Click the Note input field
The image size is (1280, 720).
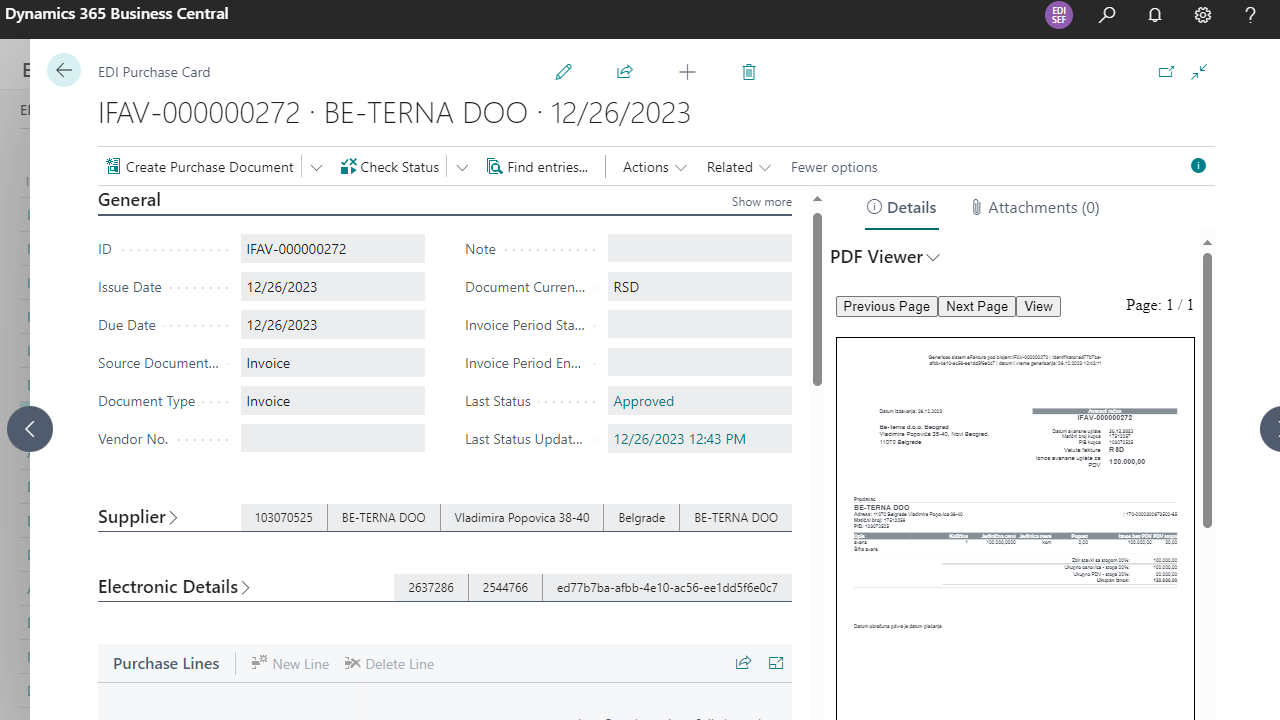[x=699, y=249]
